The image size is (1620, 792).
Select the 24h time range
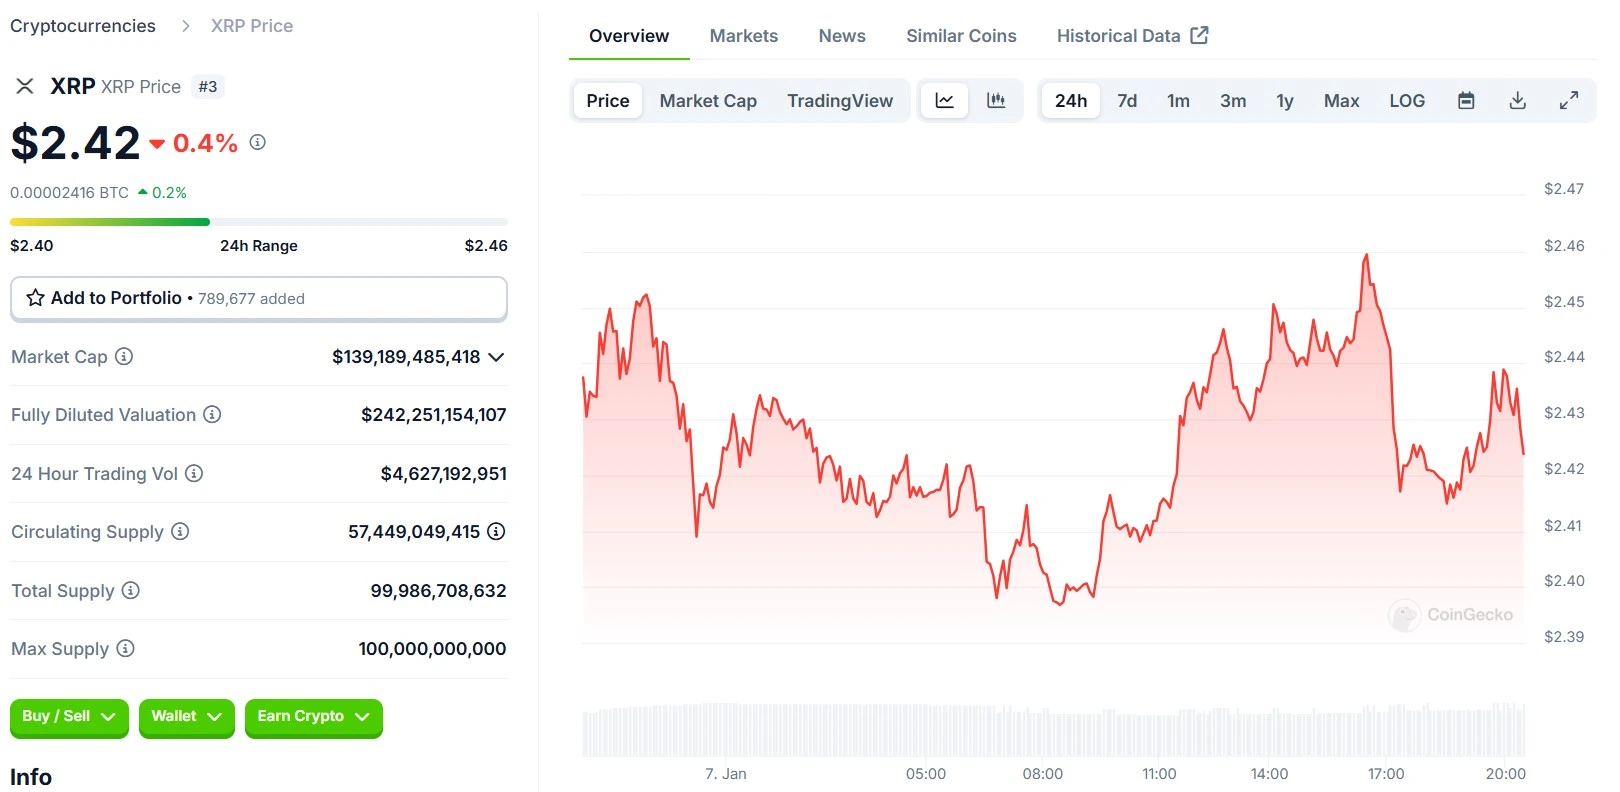1071,100
